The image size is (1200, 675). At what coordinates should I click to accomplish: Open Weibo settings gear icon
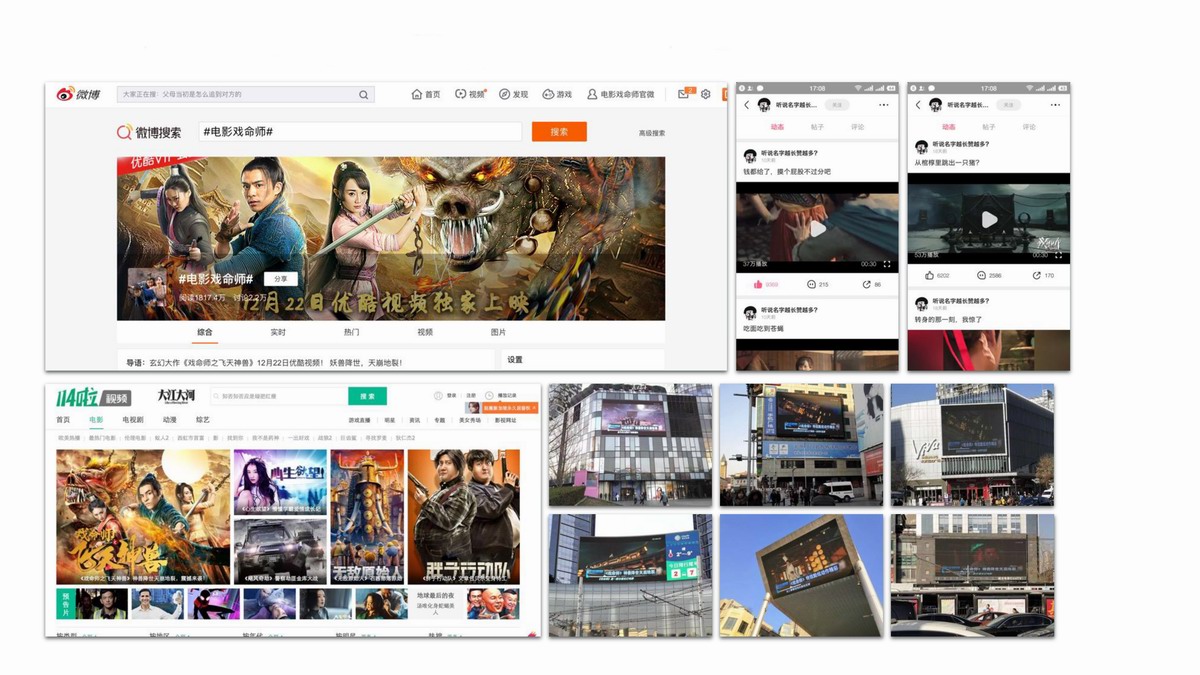tap(705, 94)
